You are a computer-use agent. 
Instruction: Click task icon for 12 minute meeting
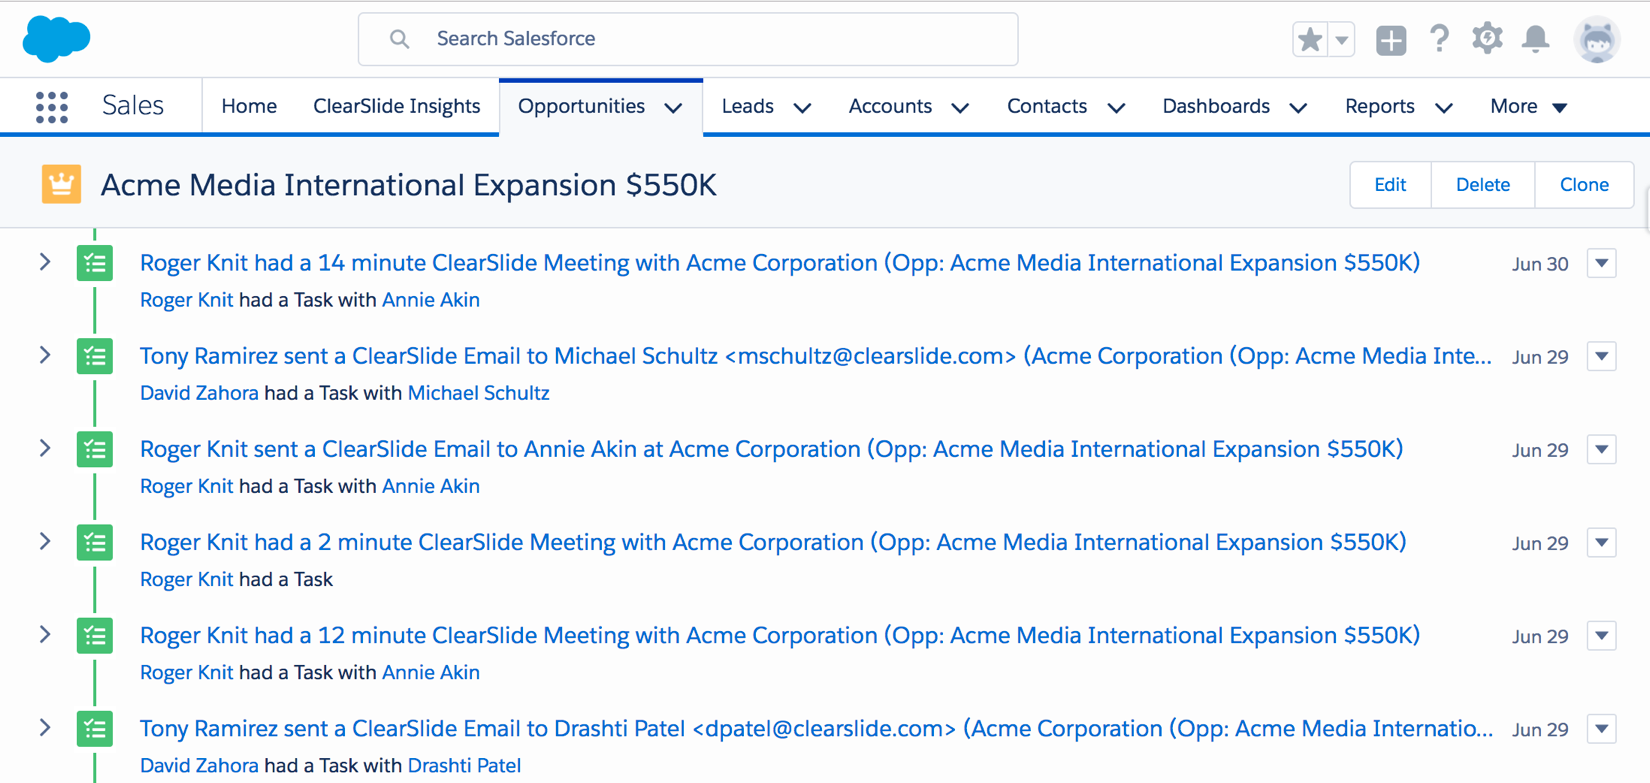[x=95, y=635]
